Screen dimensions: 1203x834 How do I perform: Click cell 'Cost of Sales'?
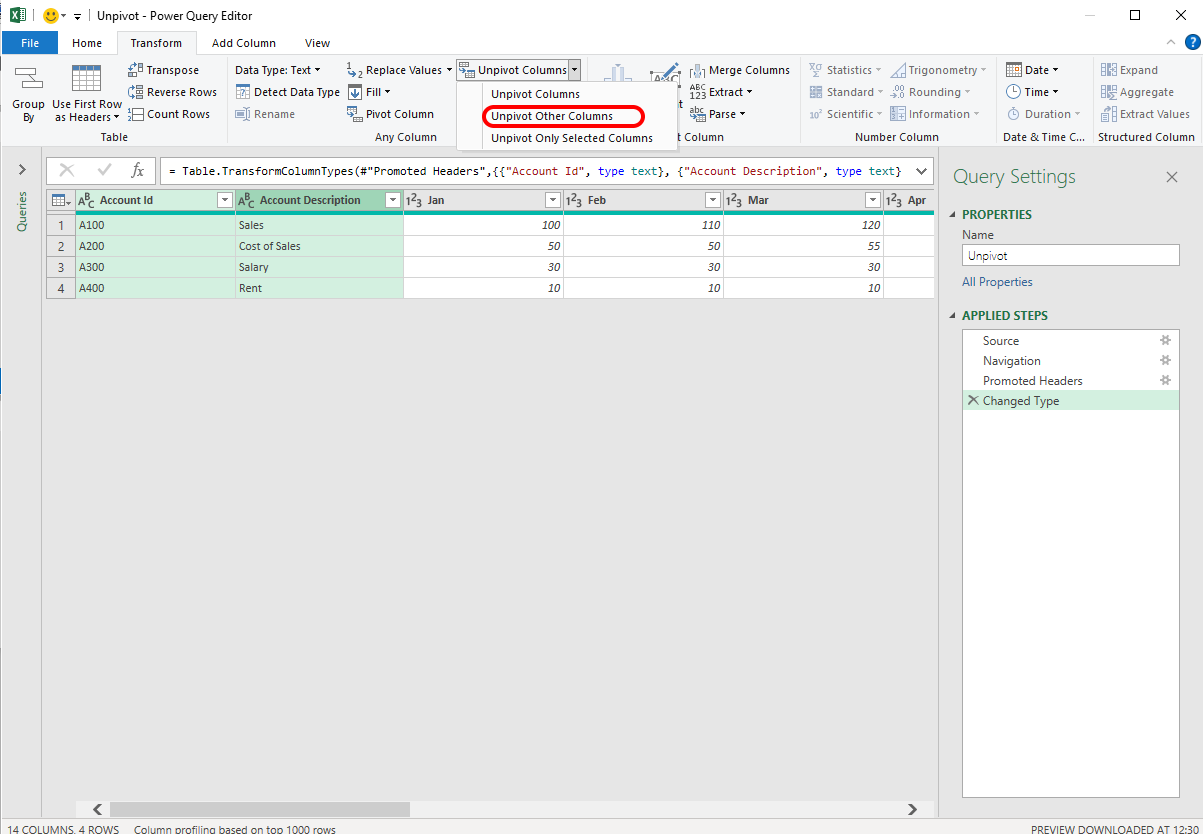[319, 246]
